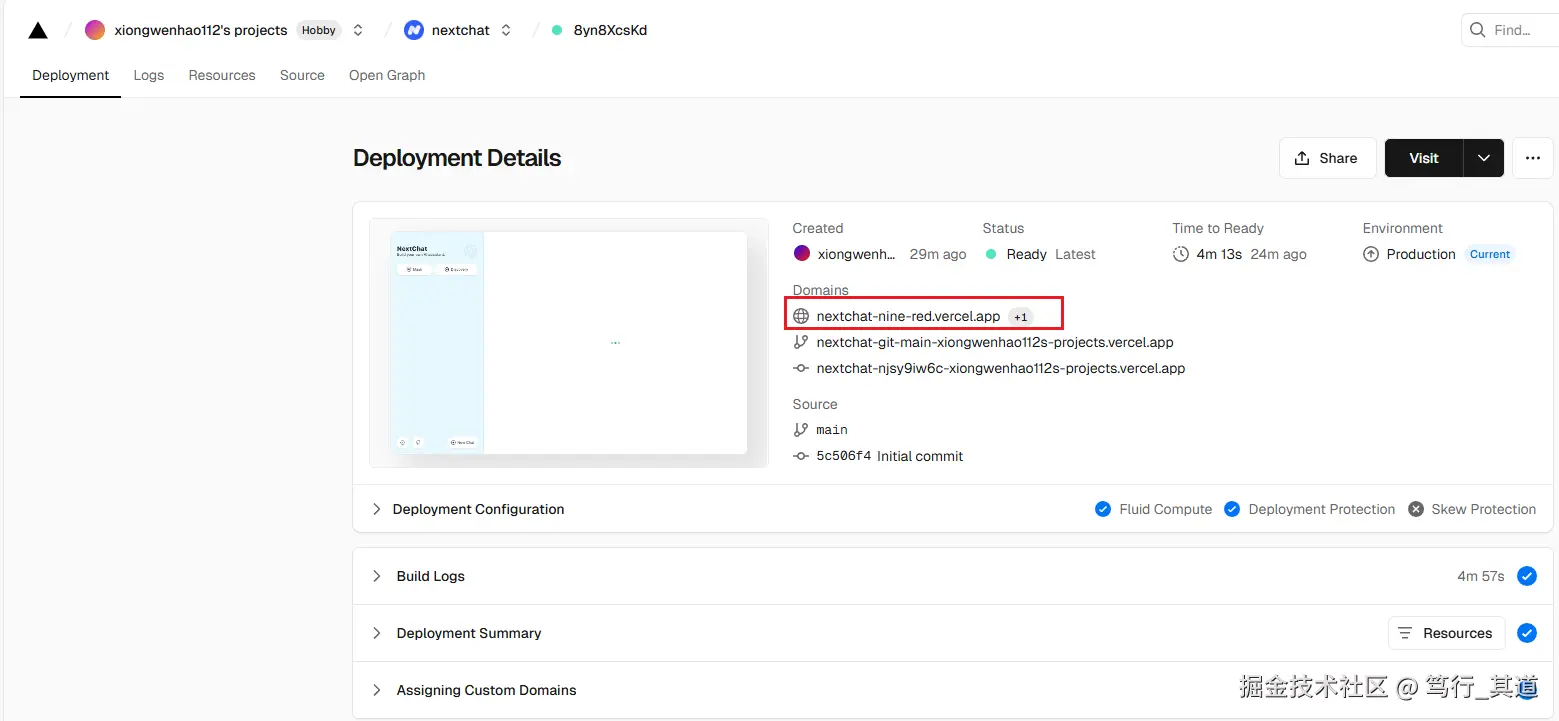Click the Skew Protection disabled indicator
Screen dimensions: 1559x721
click(x=1416, y=509)
